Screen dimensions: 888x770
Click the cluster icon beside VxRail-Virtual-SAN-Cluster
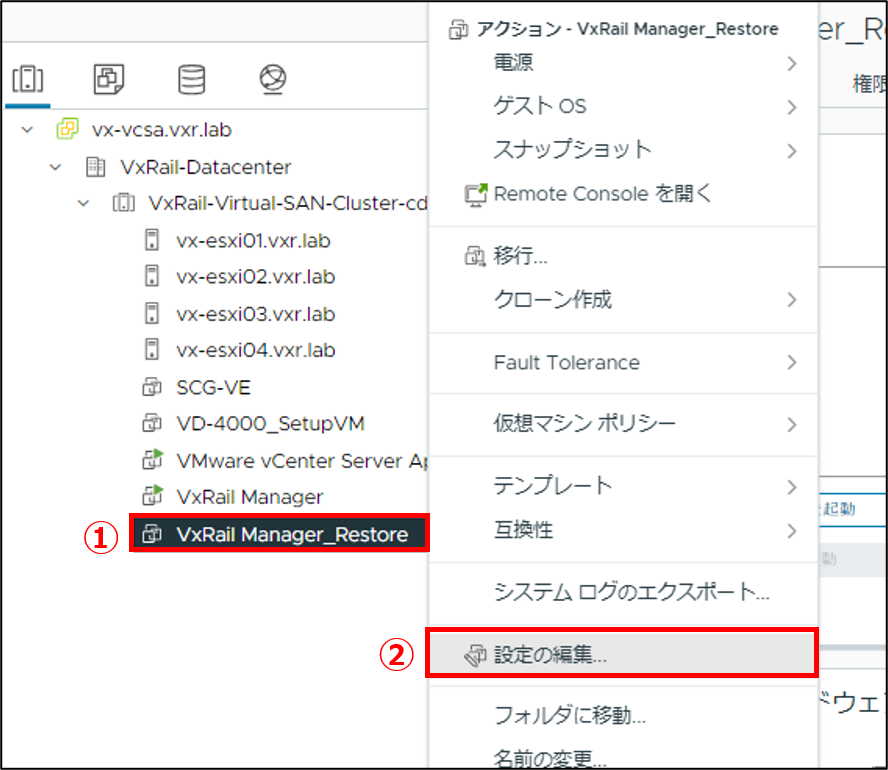(123, 203)
